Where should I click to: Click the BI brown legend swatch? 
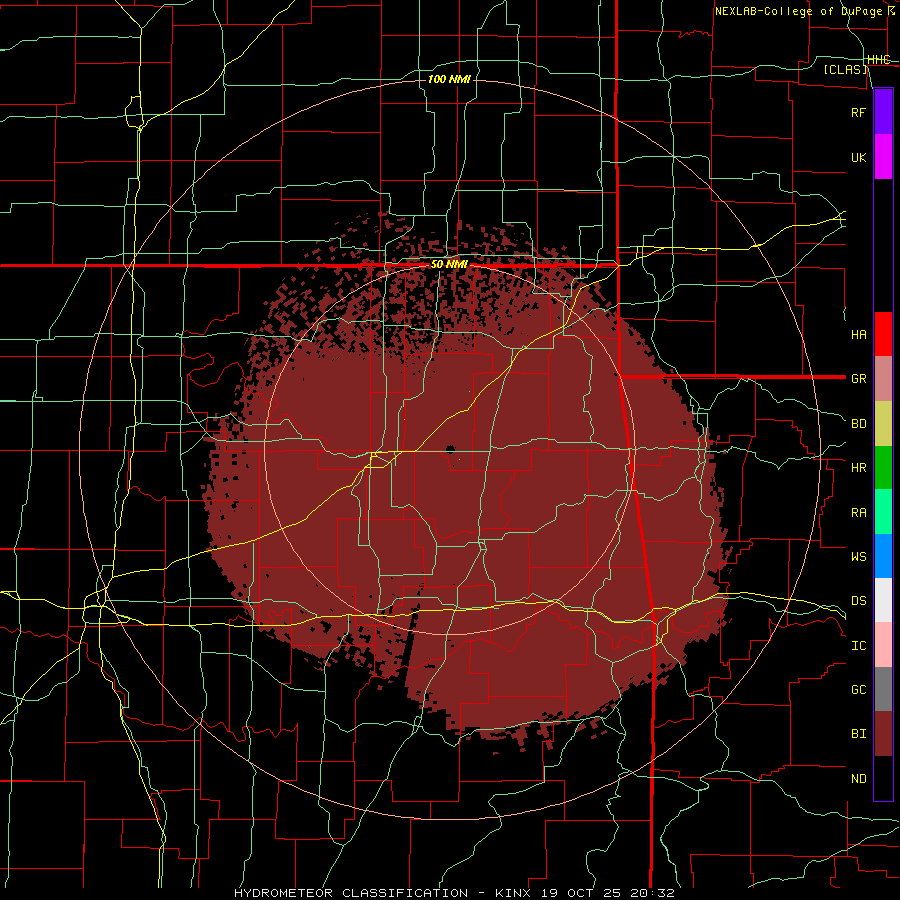(883, 734)
